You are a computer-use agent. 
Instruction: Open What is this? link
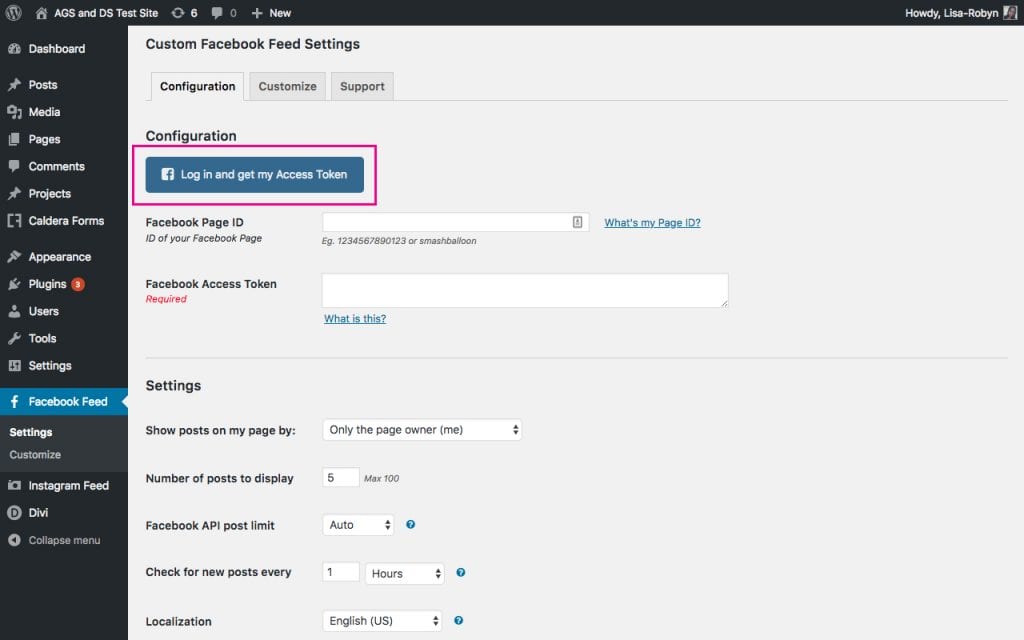click(x=355, y=319)
